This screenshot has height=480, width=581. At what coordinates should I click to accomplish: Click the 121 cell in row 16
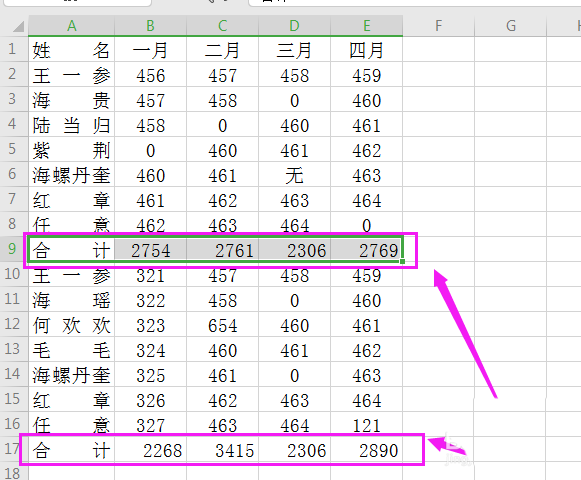366,424
